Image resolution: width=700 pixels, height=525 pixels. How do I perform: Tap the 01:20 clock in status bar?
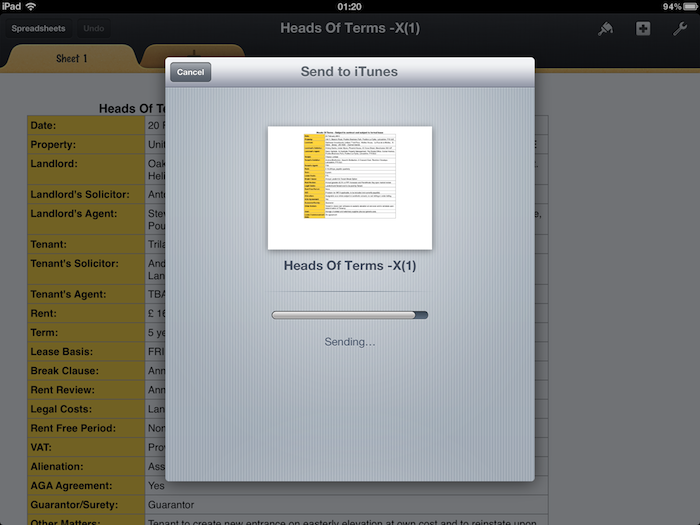[350, 6]
